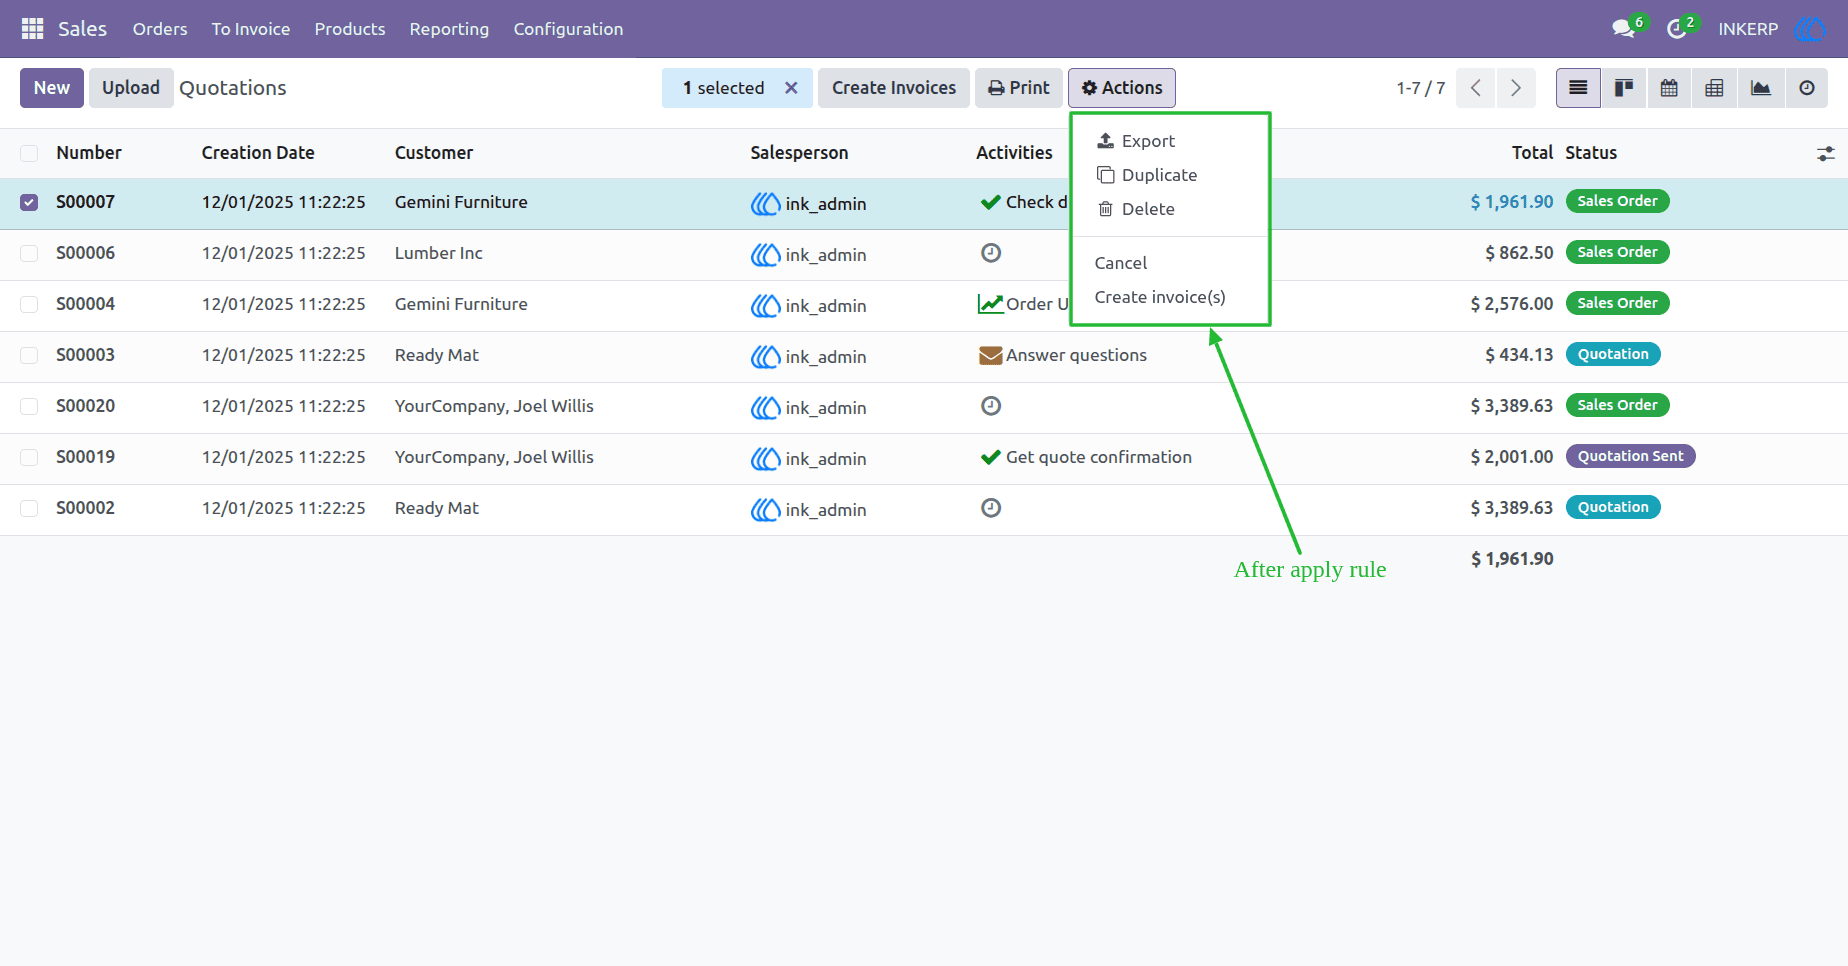Open the Reporting menu
The width and height of the screenshot is (1848, 966).
coord(449,29)
